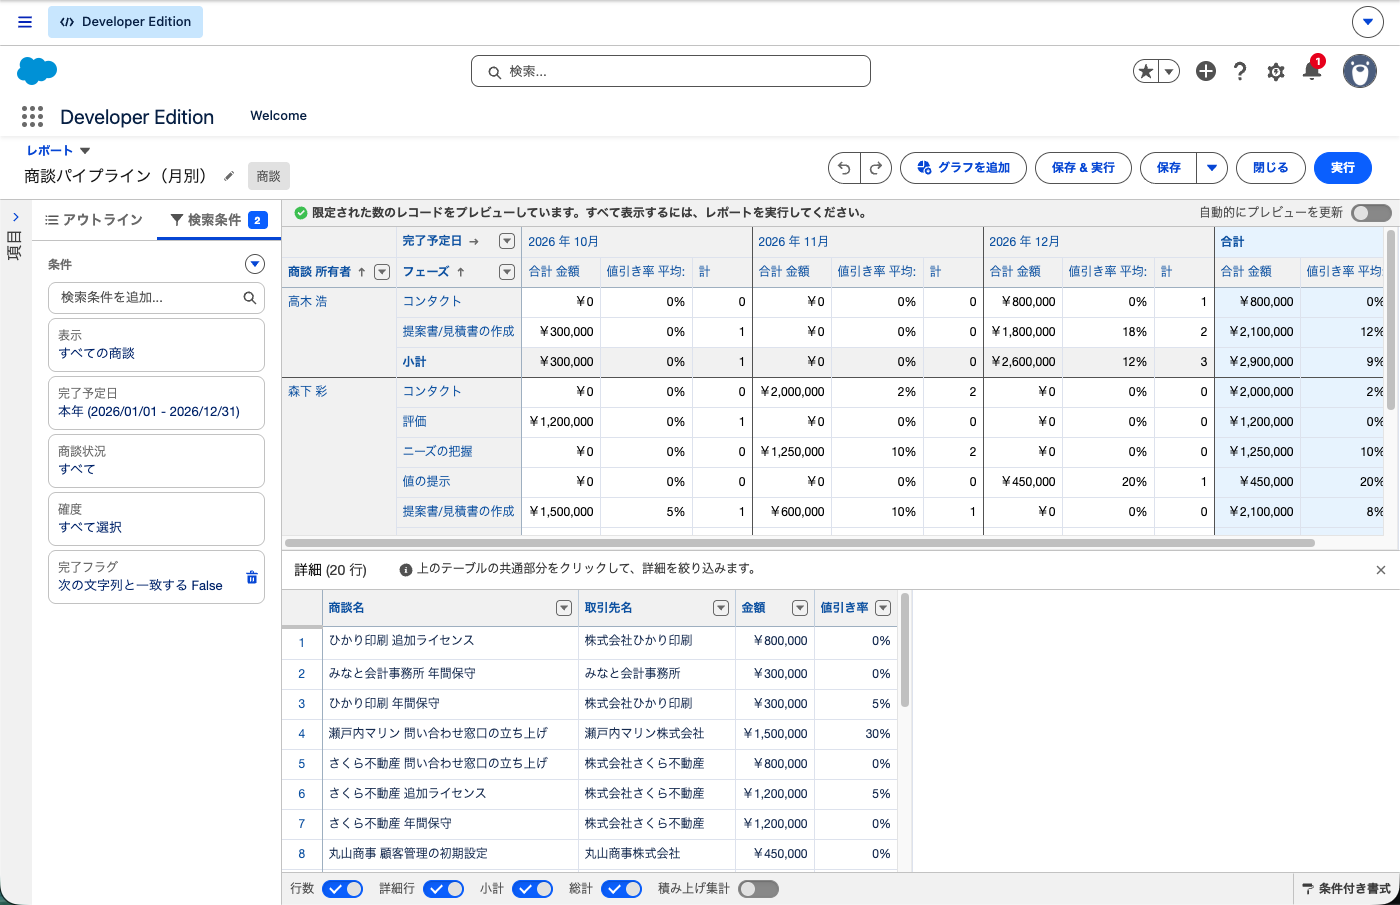
Task: Switch to the アウトライン tab
Action: pyautogui.click(x=94, y=220)
